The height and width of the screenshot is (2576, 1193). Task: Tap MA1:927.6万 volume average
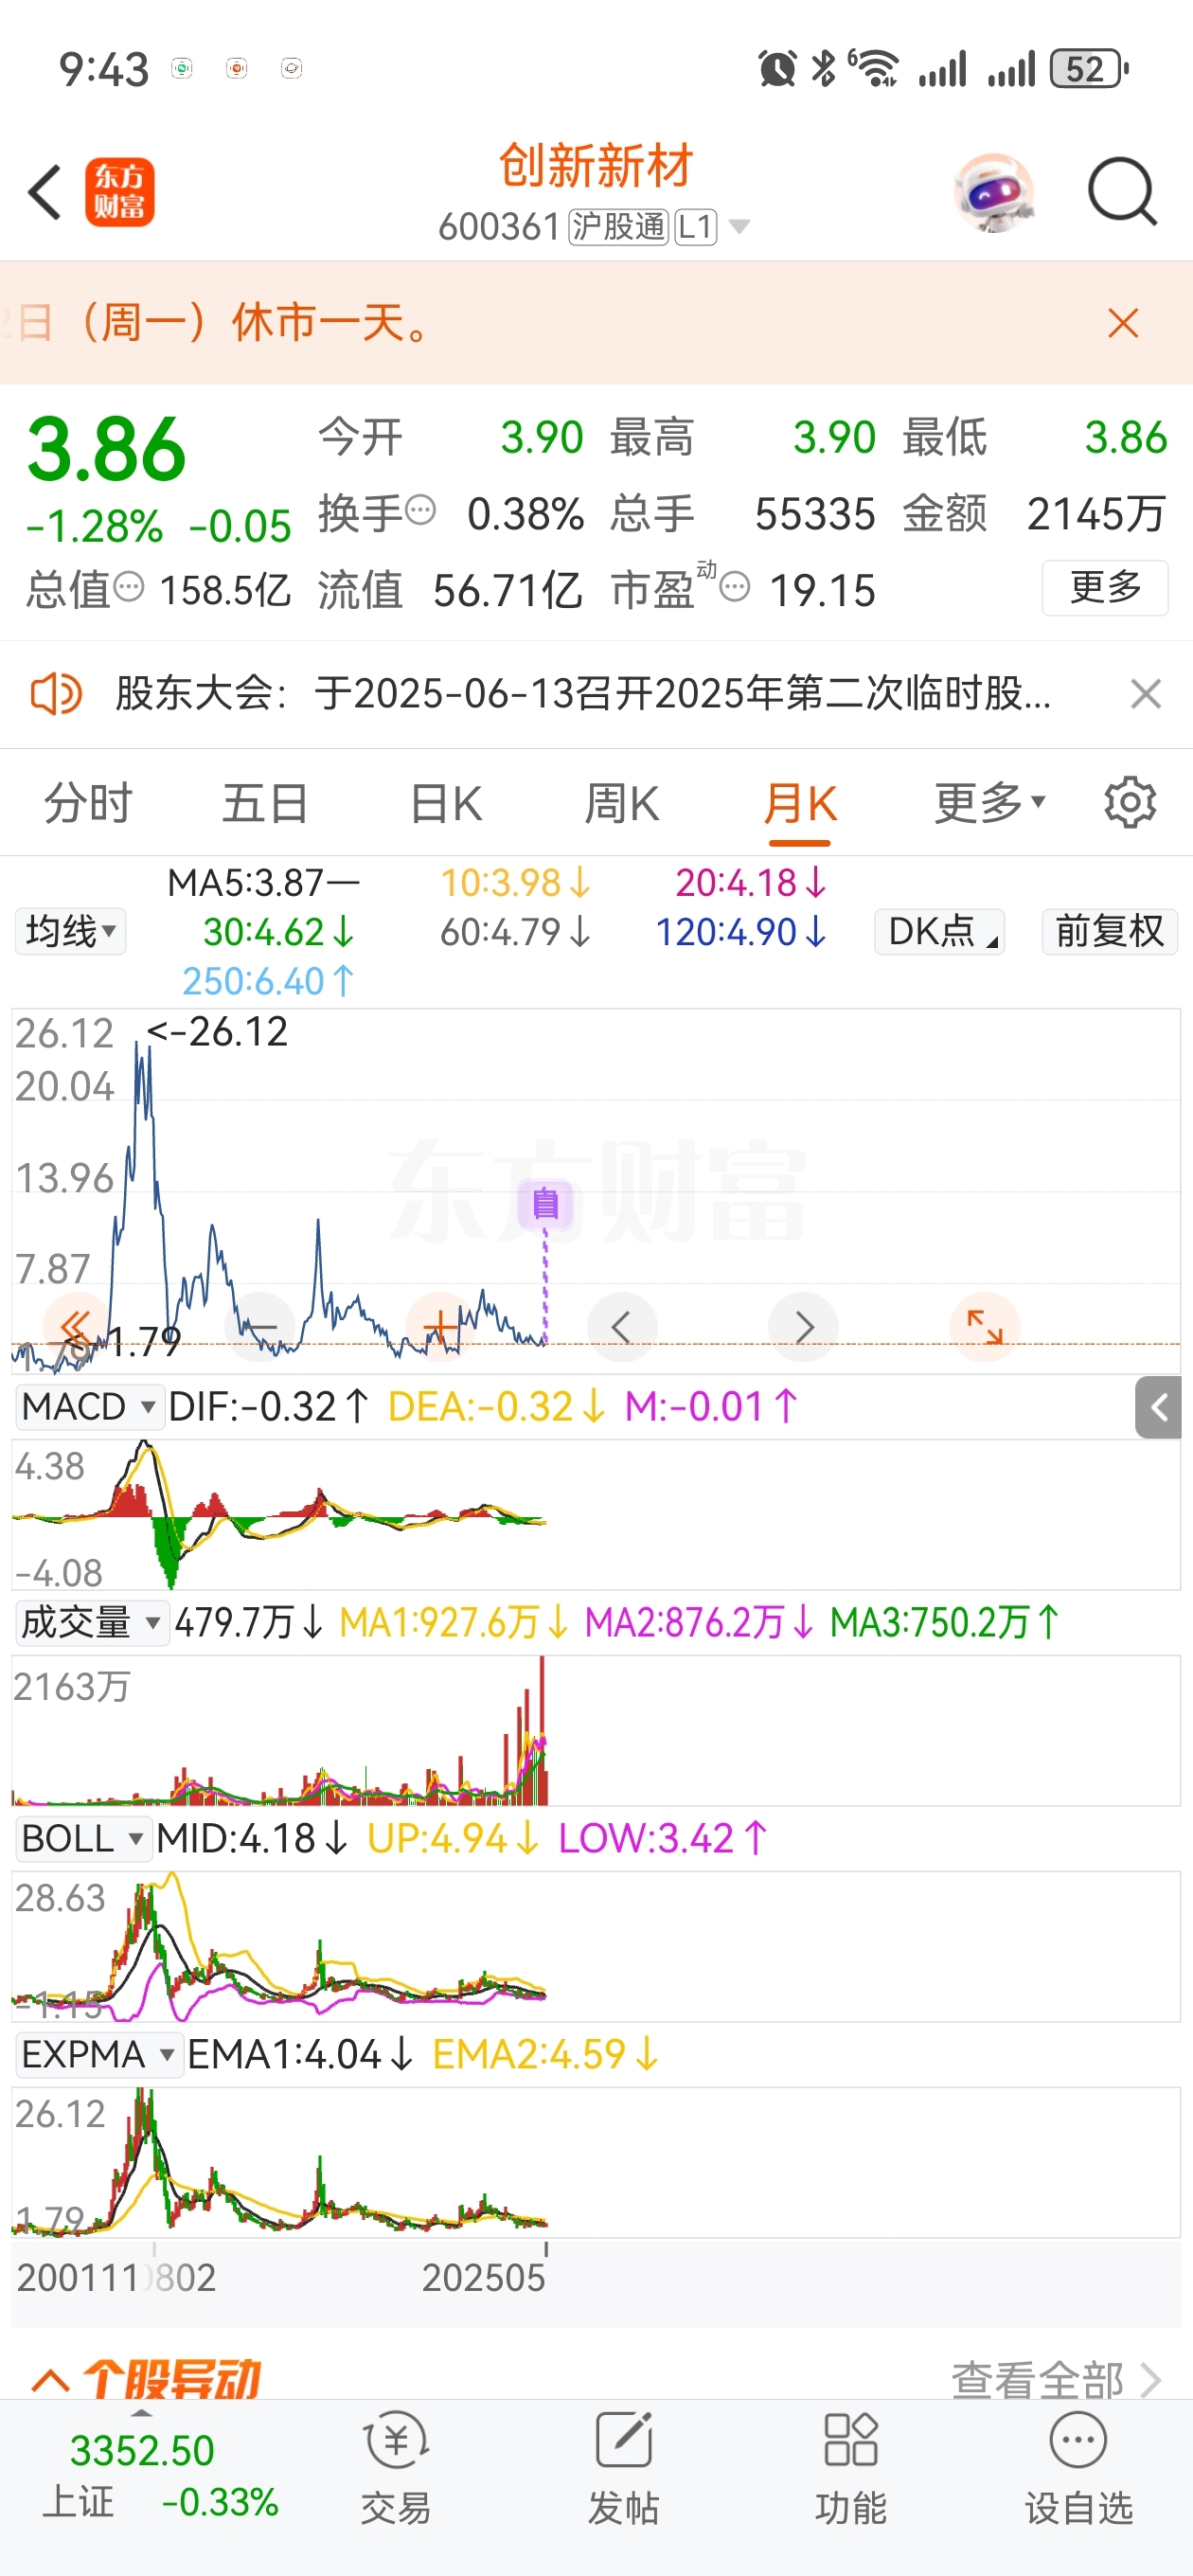tap(455, 1622)
